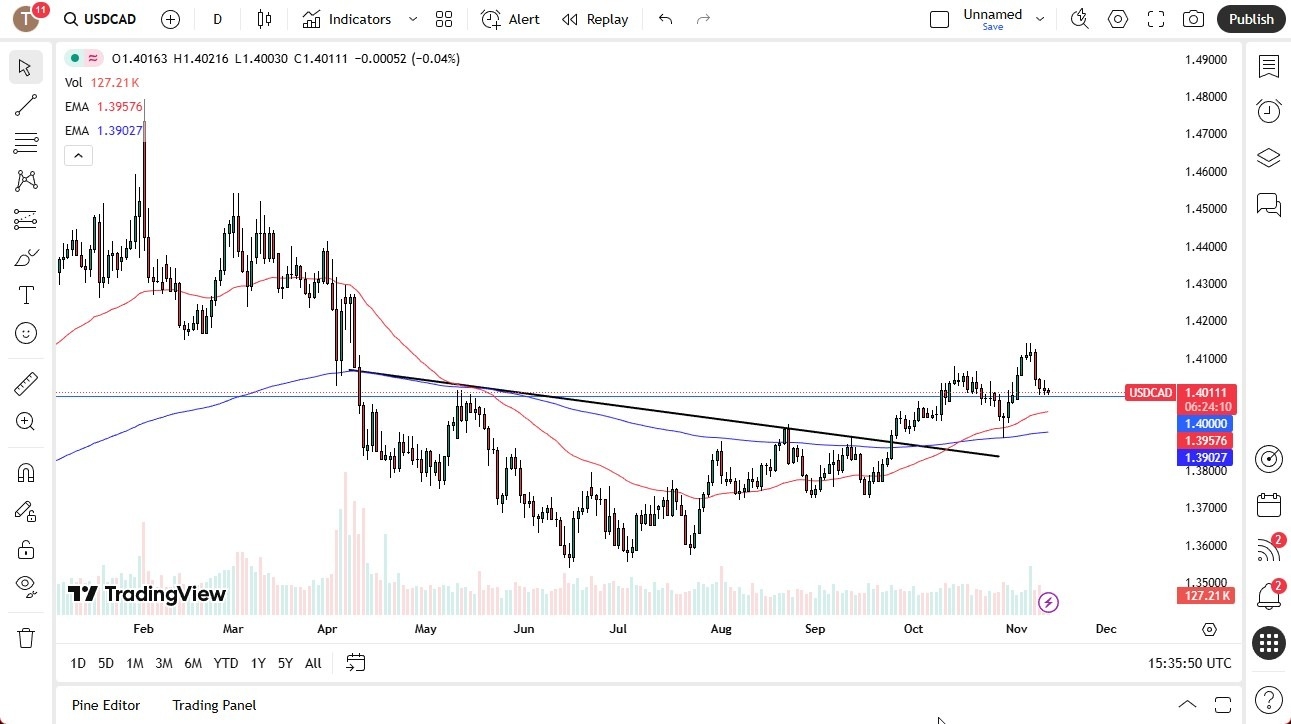Viewport: 1291px width, 724px height.
Task: Toggle magnet mode on
Action: tap(26, 472)
